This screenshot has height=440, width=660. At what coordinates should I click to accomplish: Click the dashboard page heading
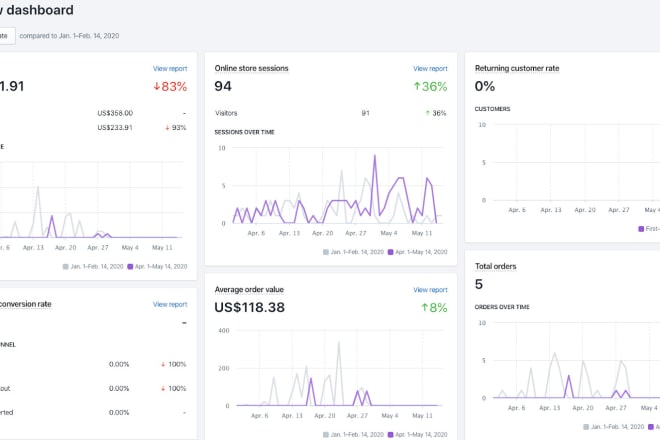37,10
